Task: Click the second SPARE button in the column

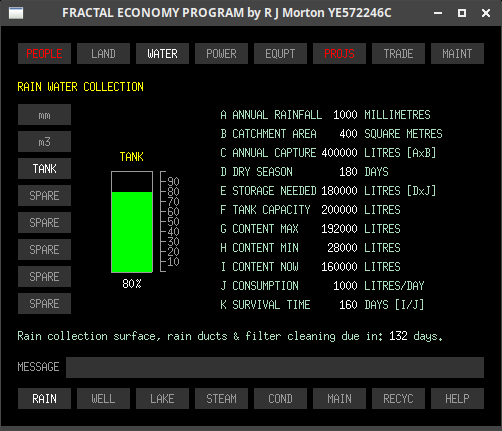Action: [44, 223]
